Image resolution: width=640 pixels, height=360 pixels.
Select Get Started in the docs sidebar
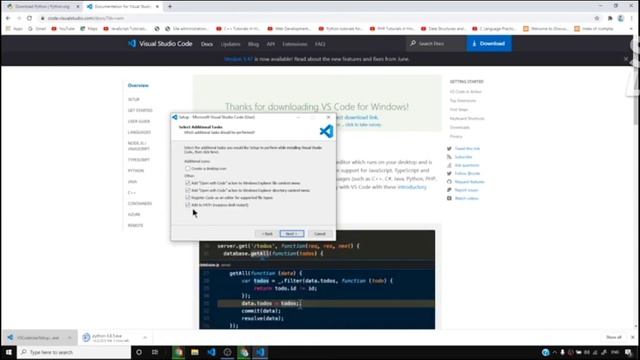140,111
